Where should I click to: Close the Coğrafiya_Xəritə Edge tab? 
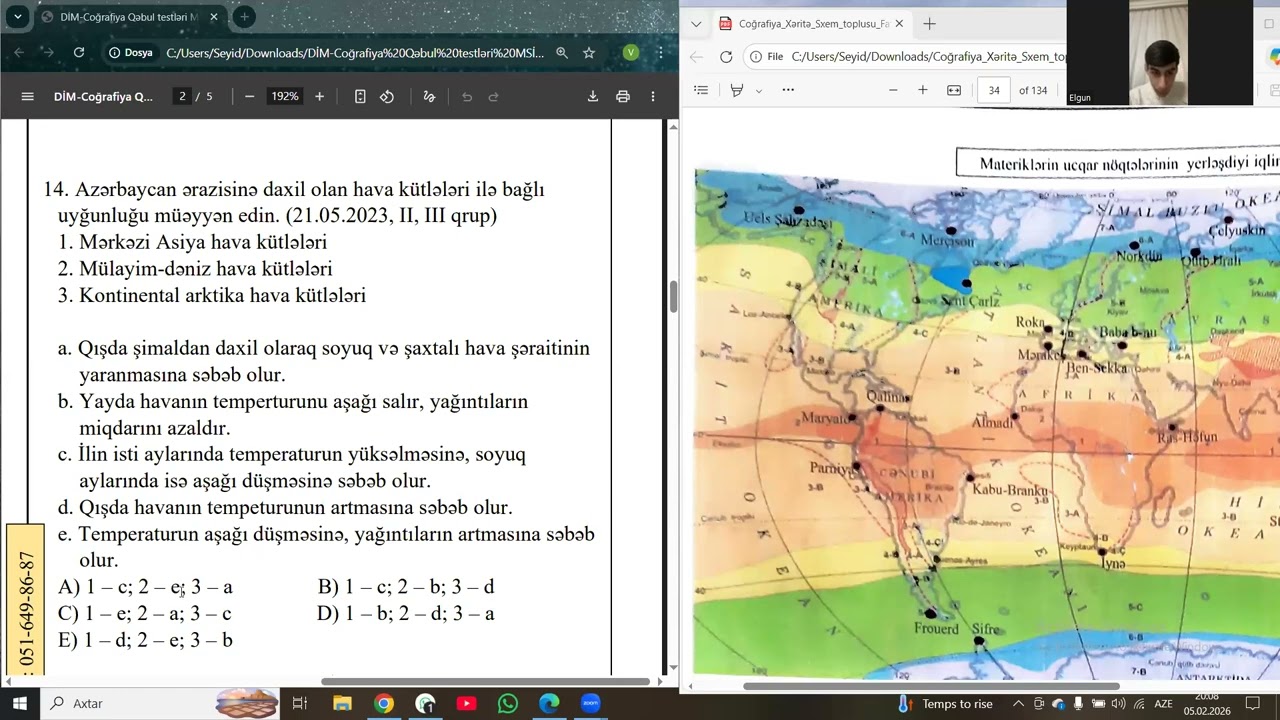pyautogui.click(x=899, y=24)
